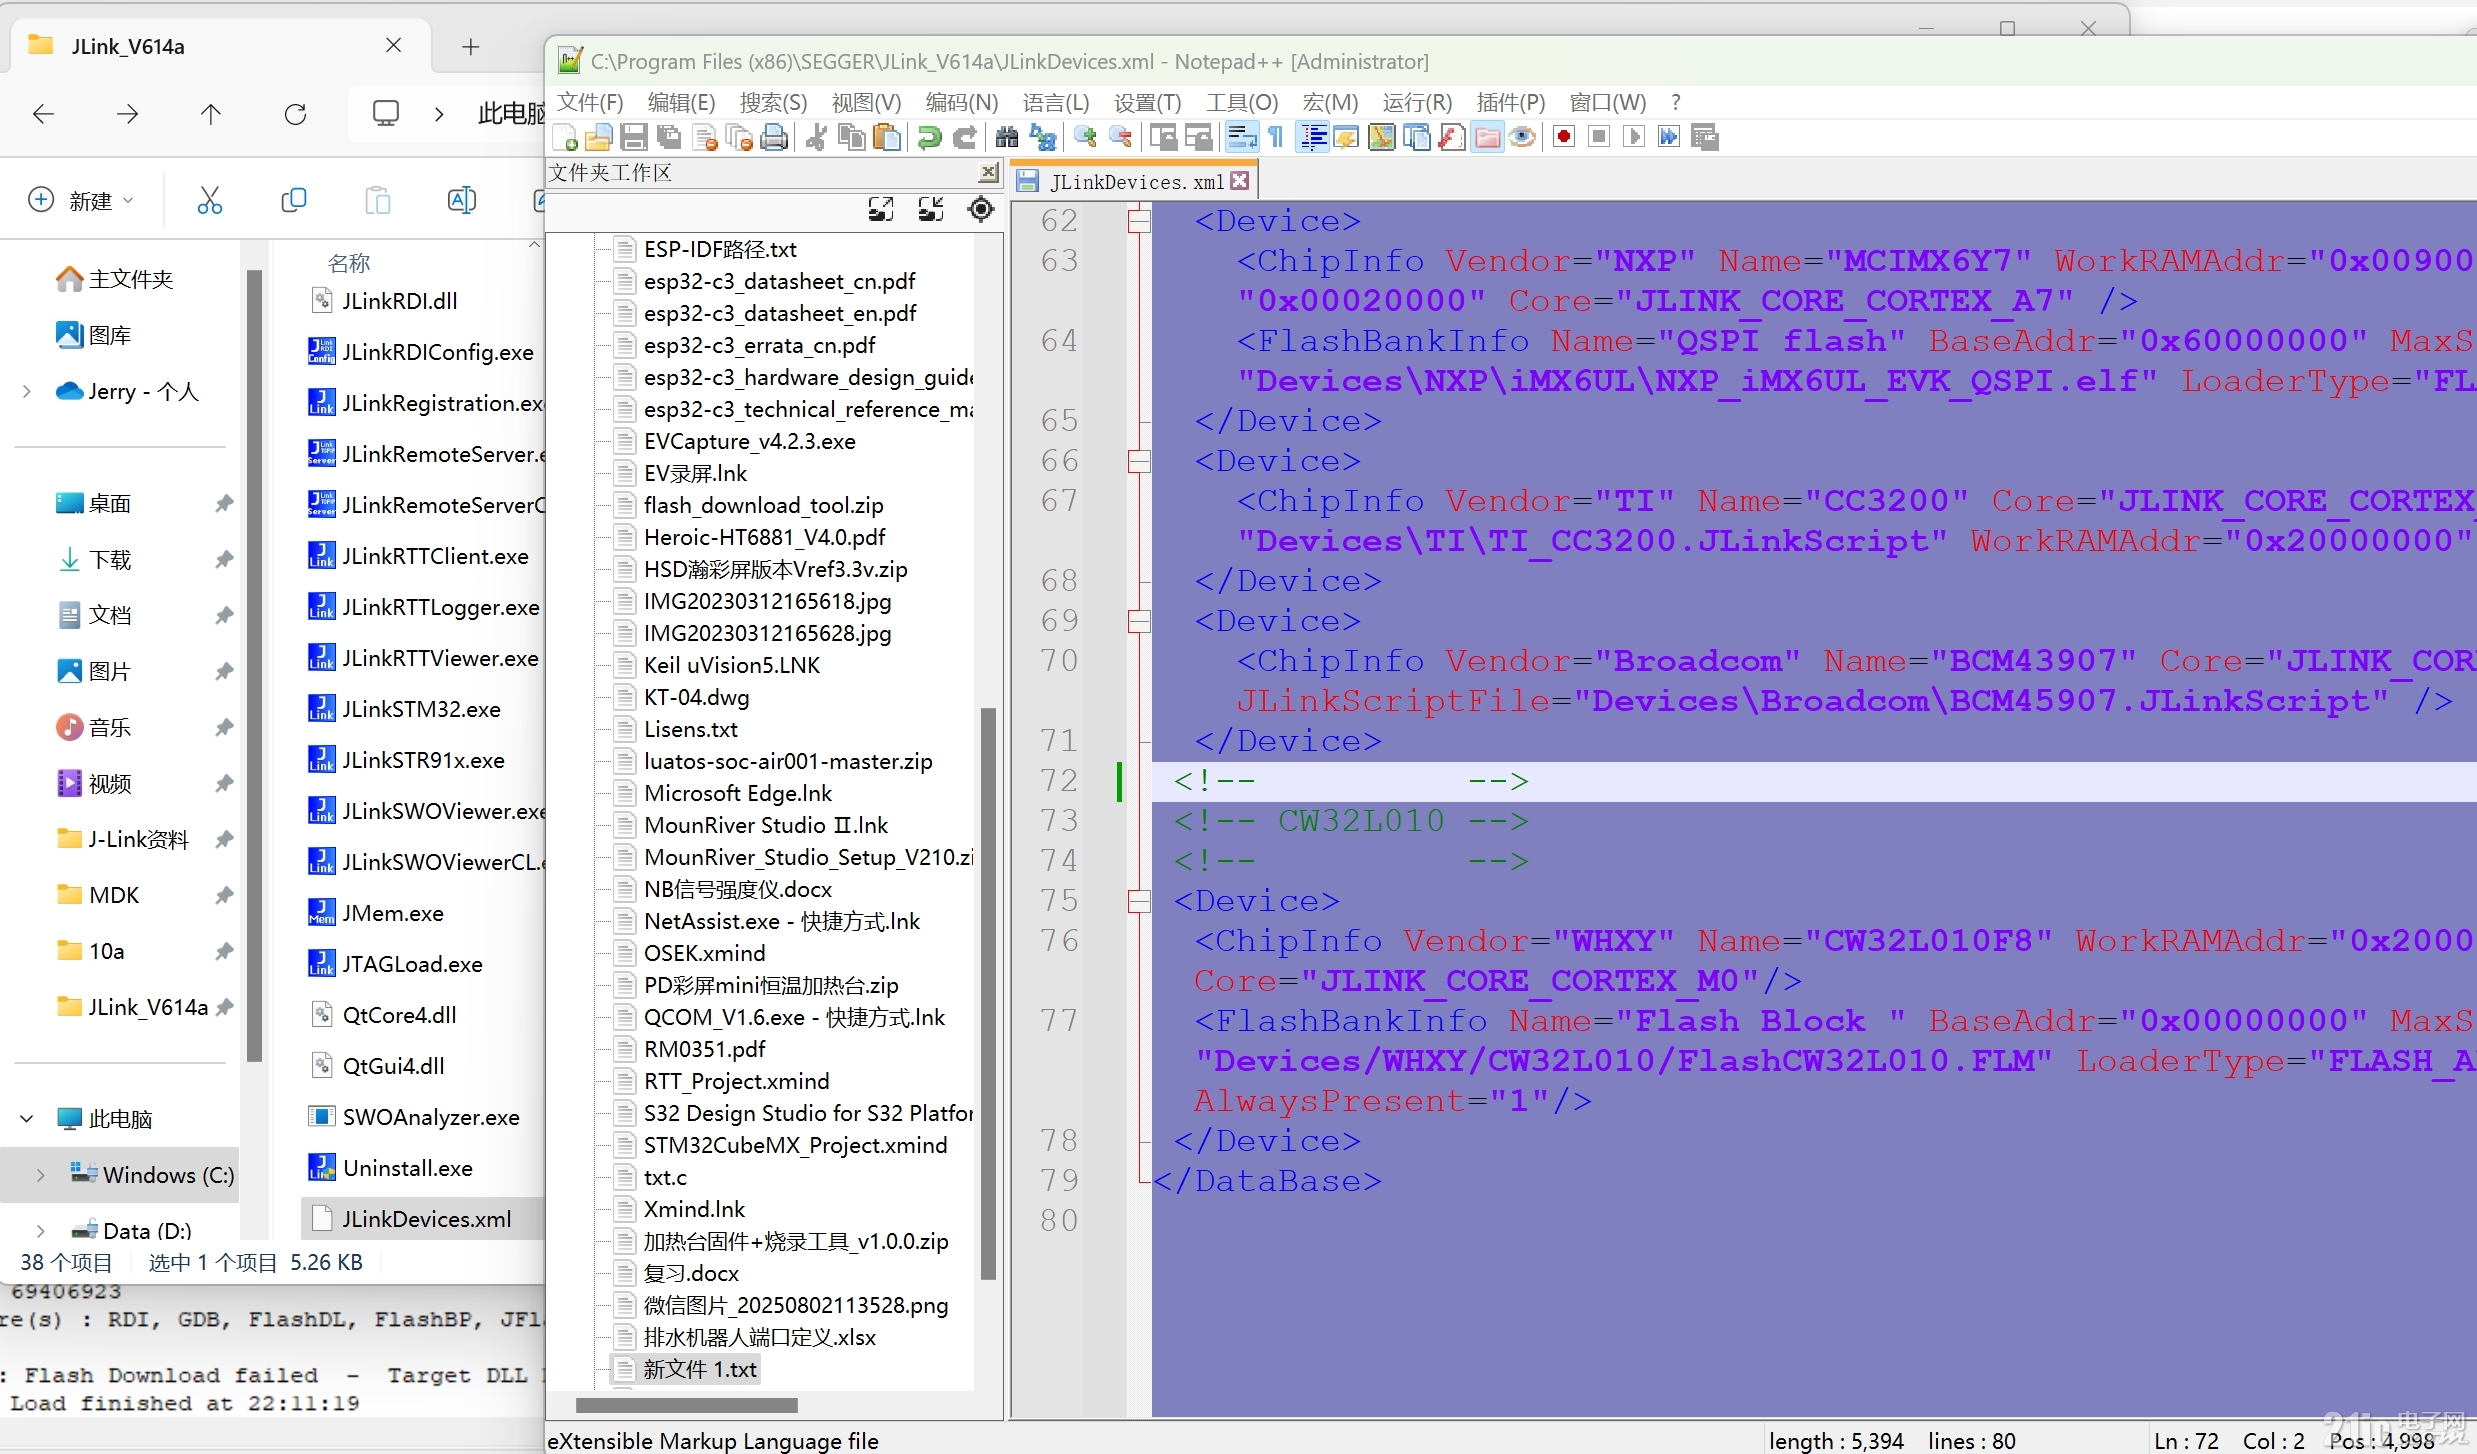Undo the last edit via toolbar

(x=930, y=137)
